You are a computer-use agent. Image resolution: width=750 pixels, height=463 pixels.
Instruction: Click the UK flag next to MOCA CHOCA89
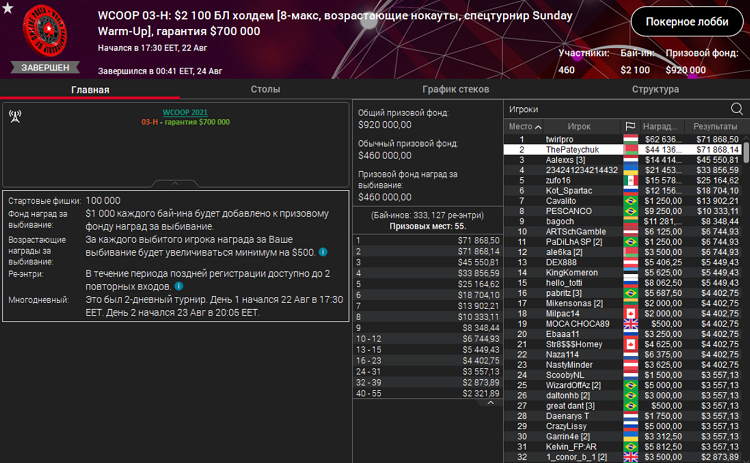pos(630,325)
